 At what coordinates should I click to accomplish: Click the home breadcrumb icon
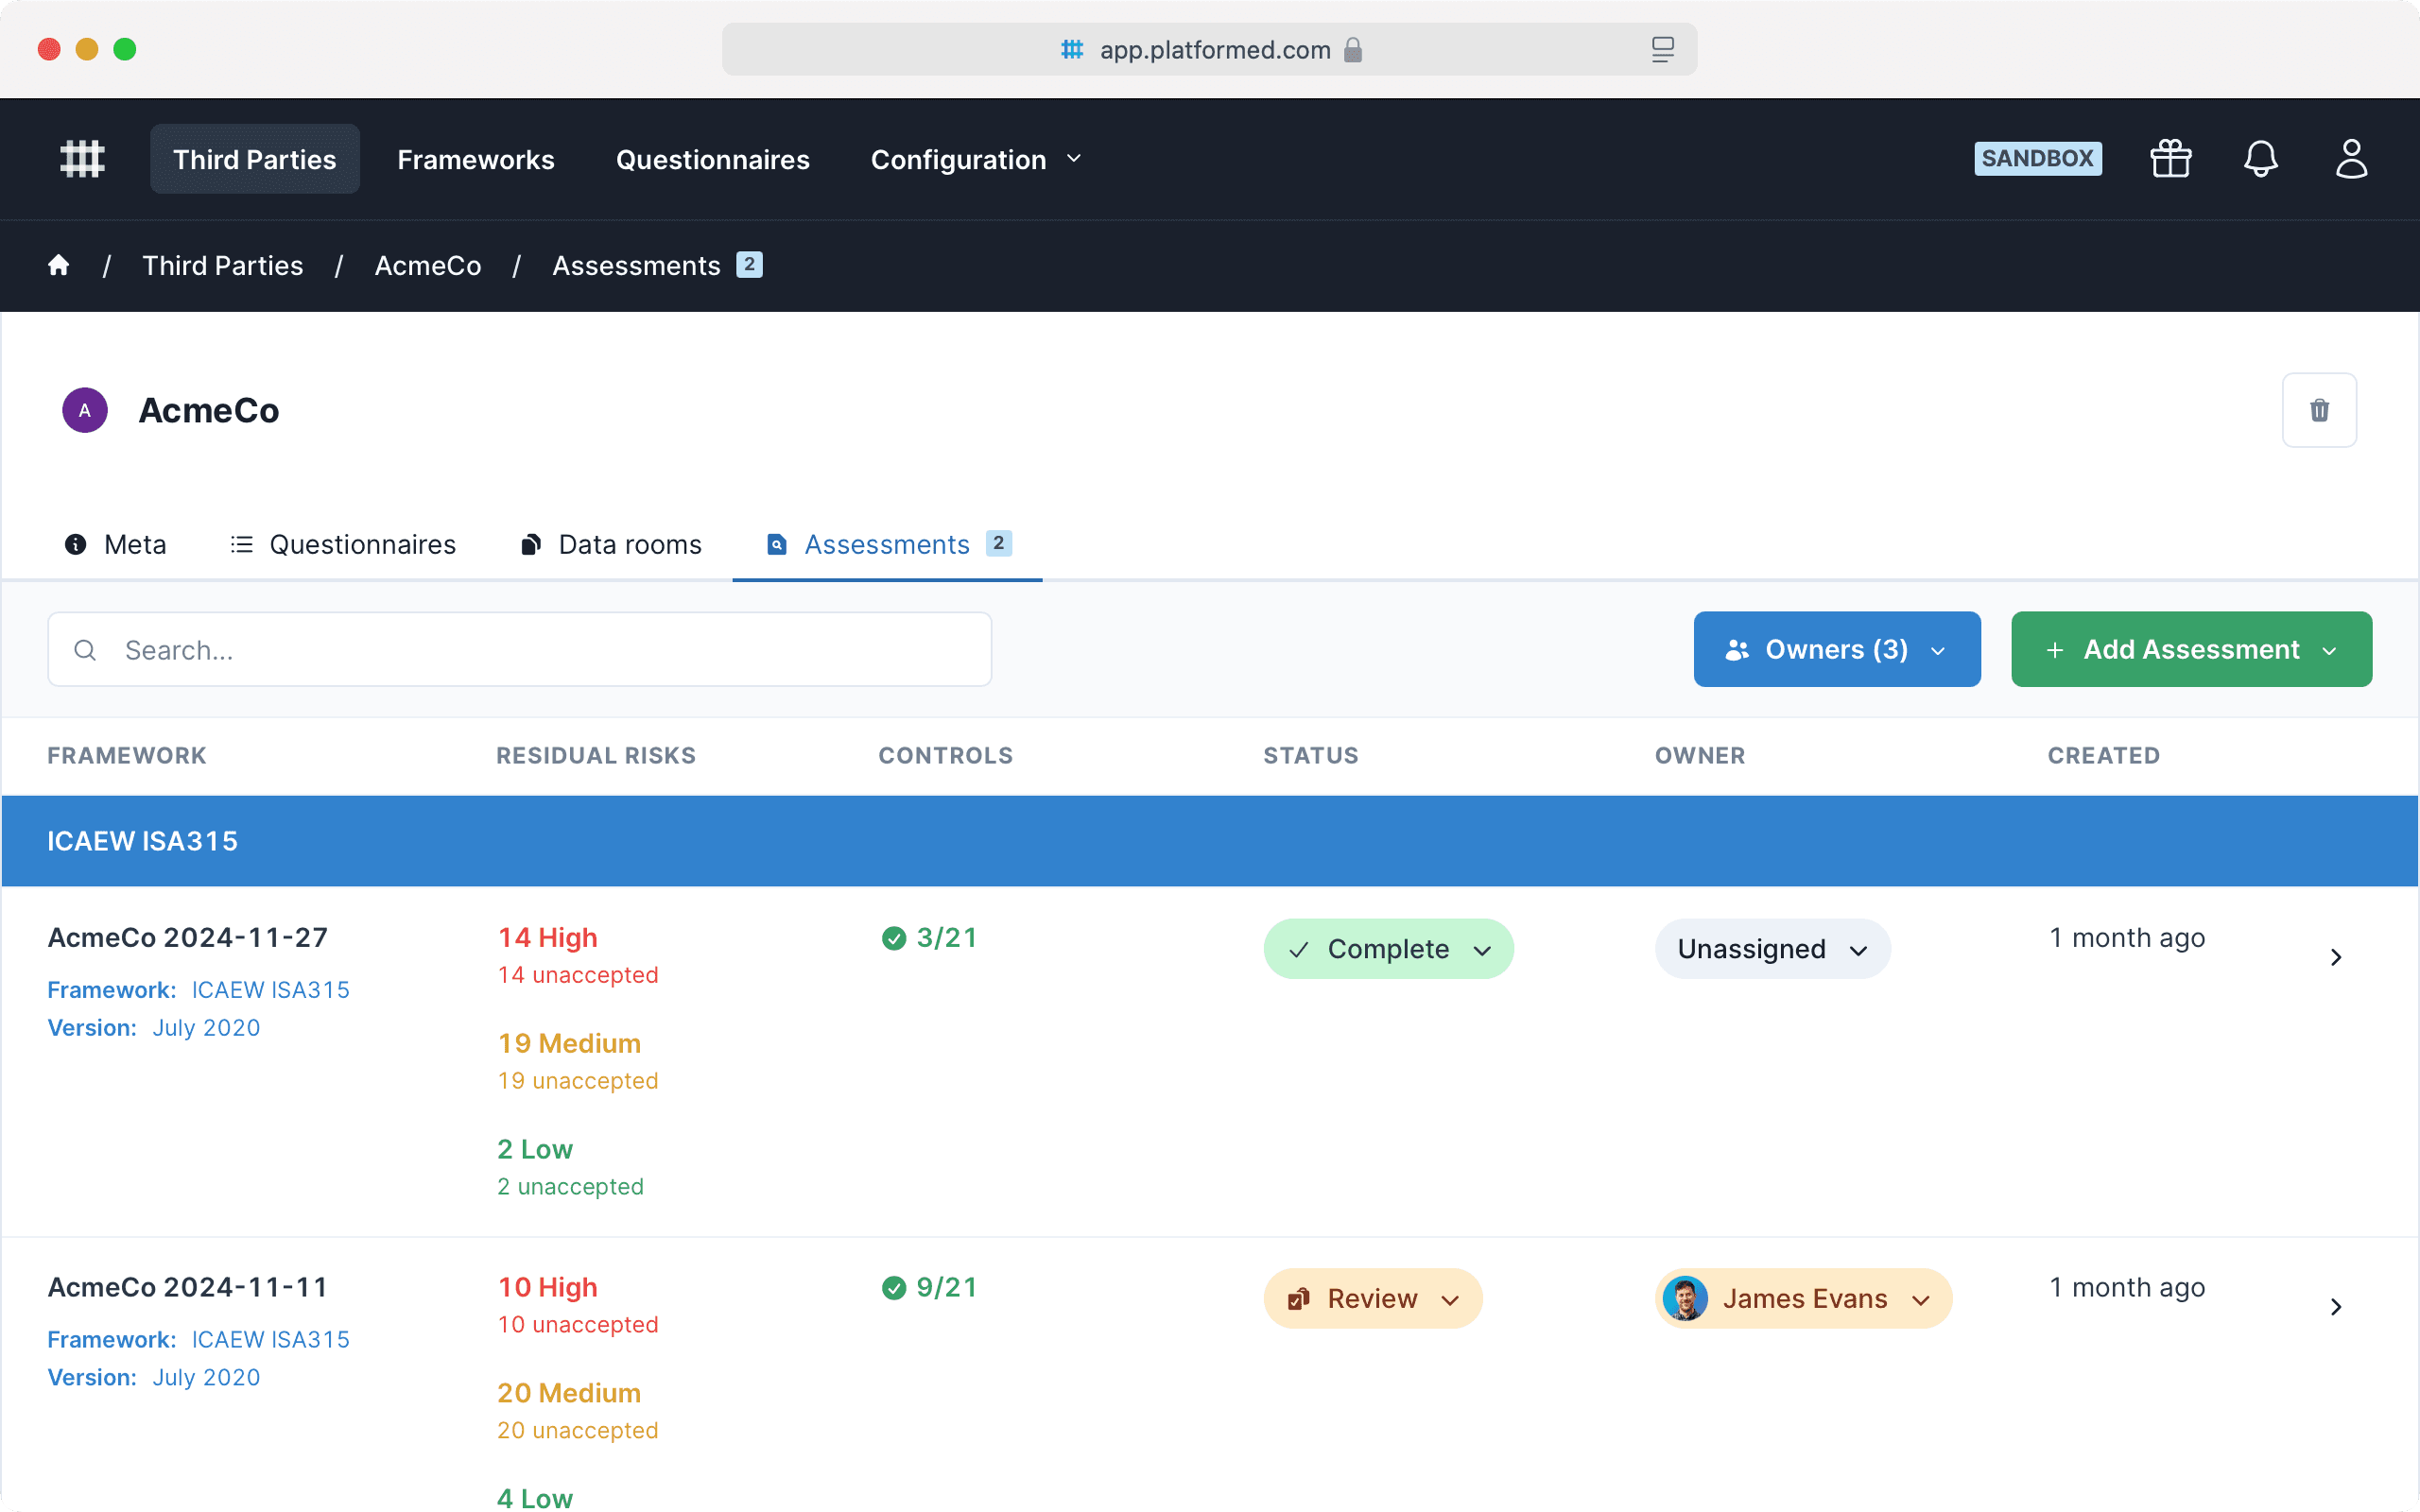click(x=59, y=265)
